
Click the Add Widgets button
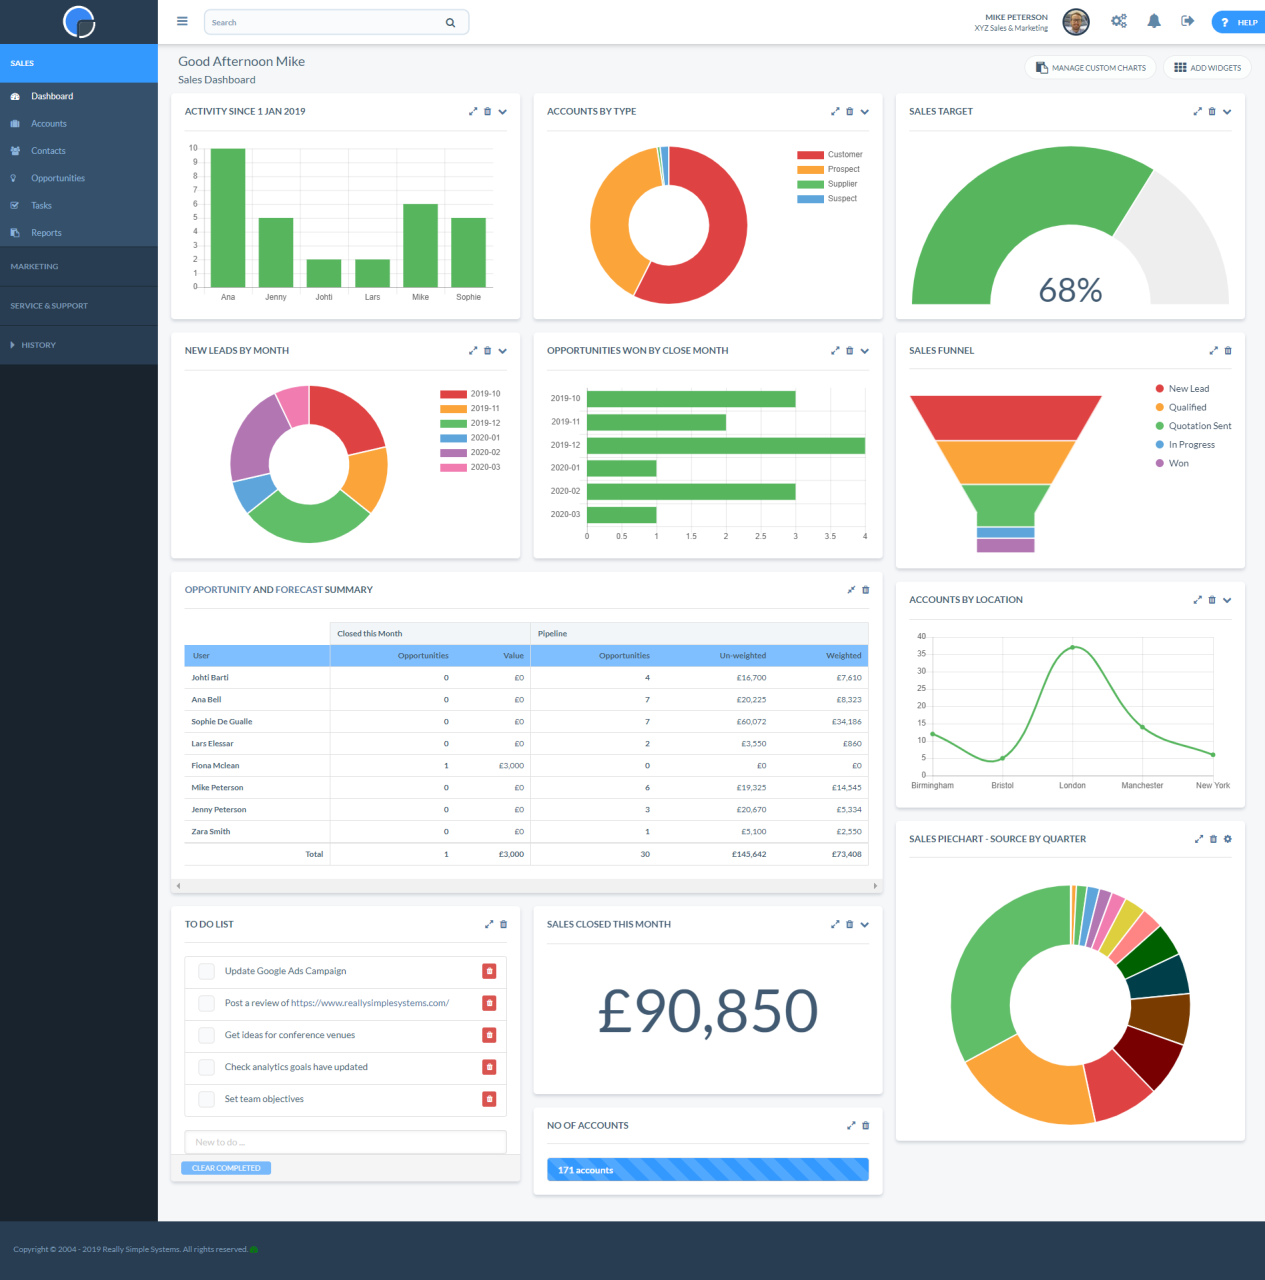click(x=1207, y=67)
